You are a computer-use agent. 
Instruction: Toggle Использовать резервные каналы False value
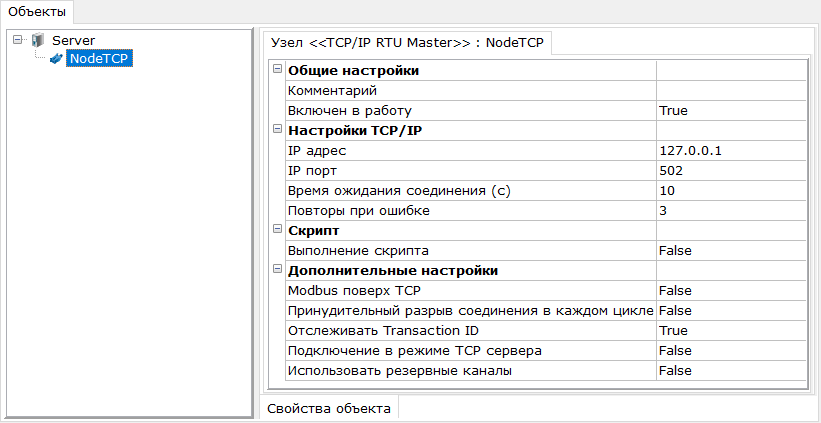[x=731, y=370]
